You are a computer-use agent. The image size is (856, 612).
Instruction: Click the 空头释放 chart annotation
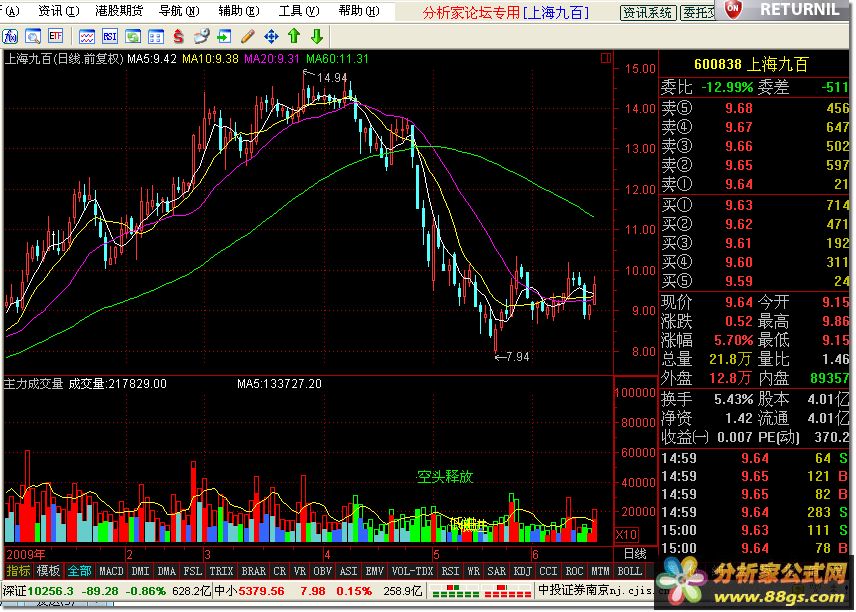(x=444, y=477)
